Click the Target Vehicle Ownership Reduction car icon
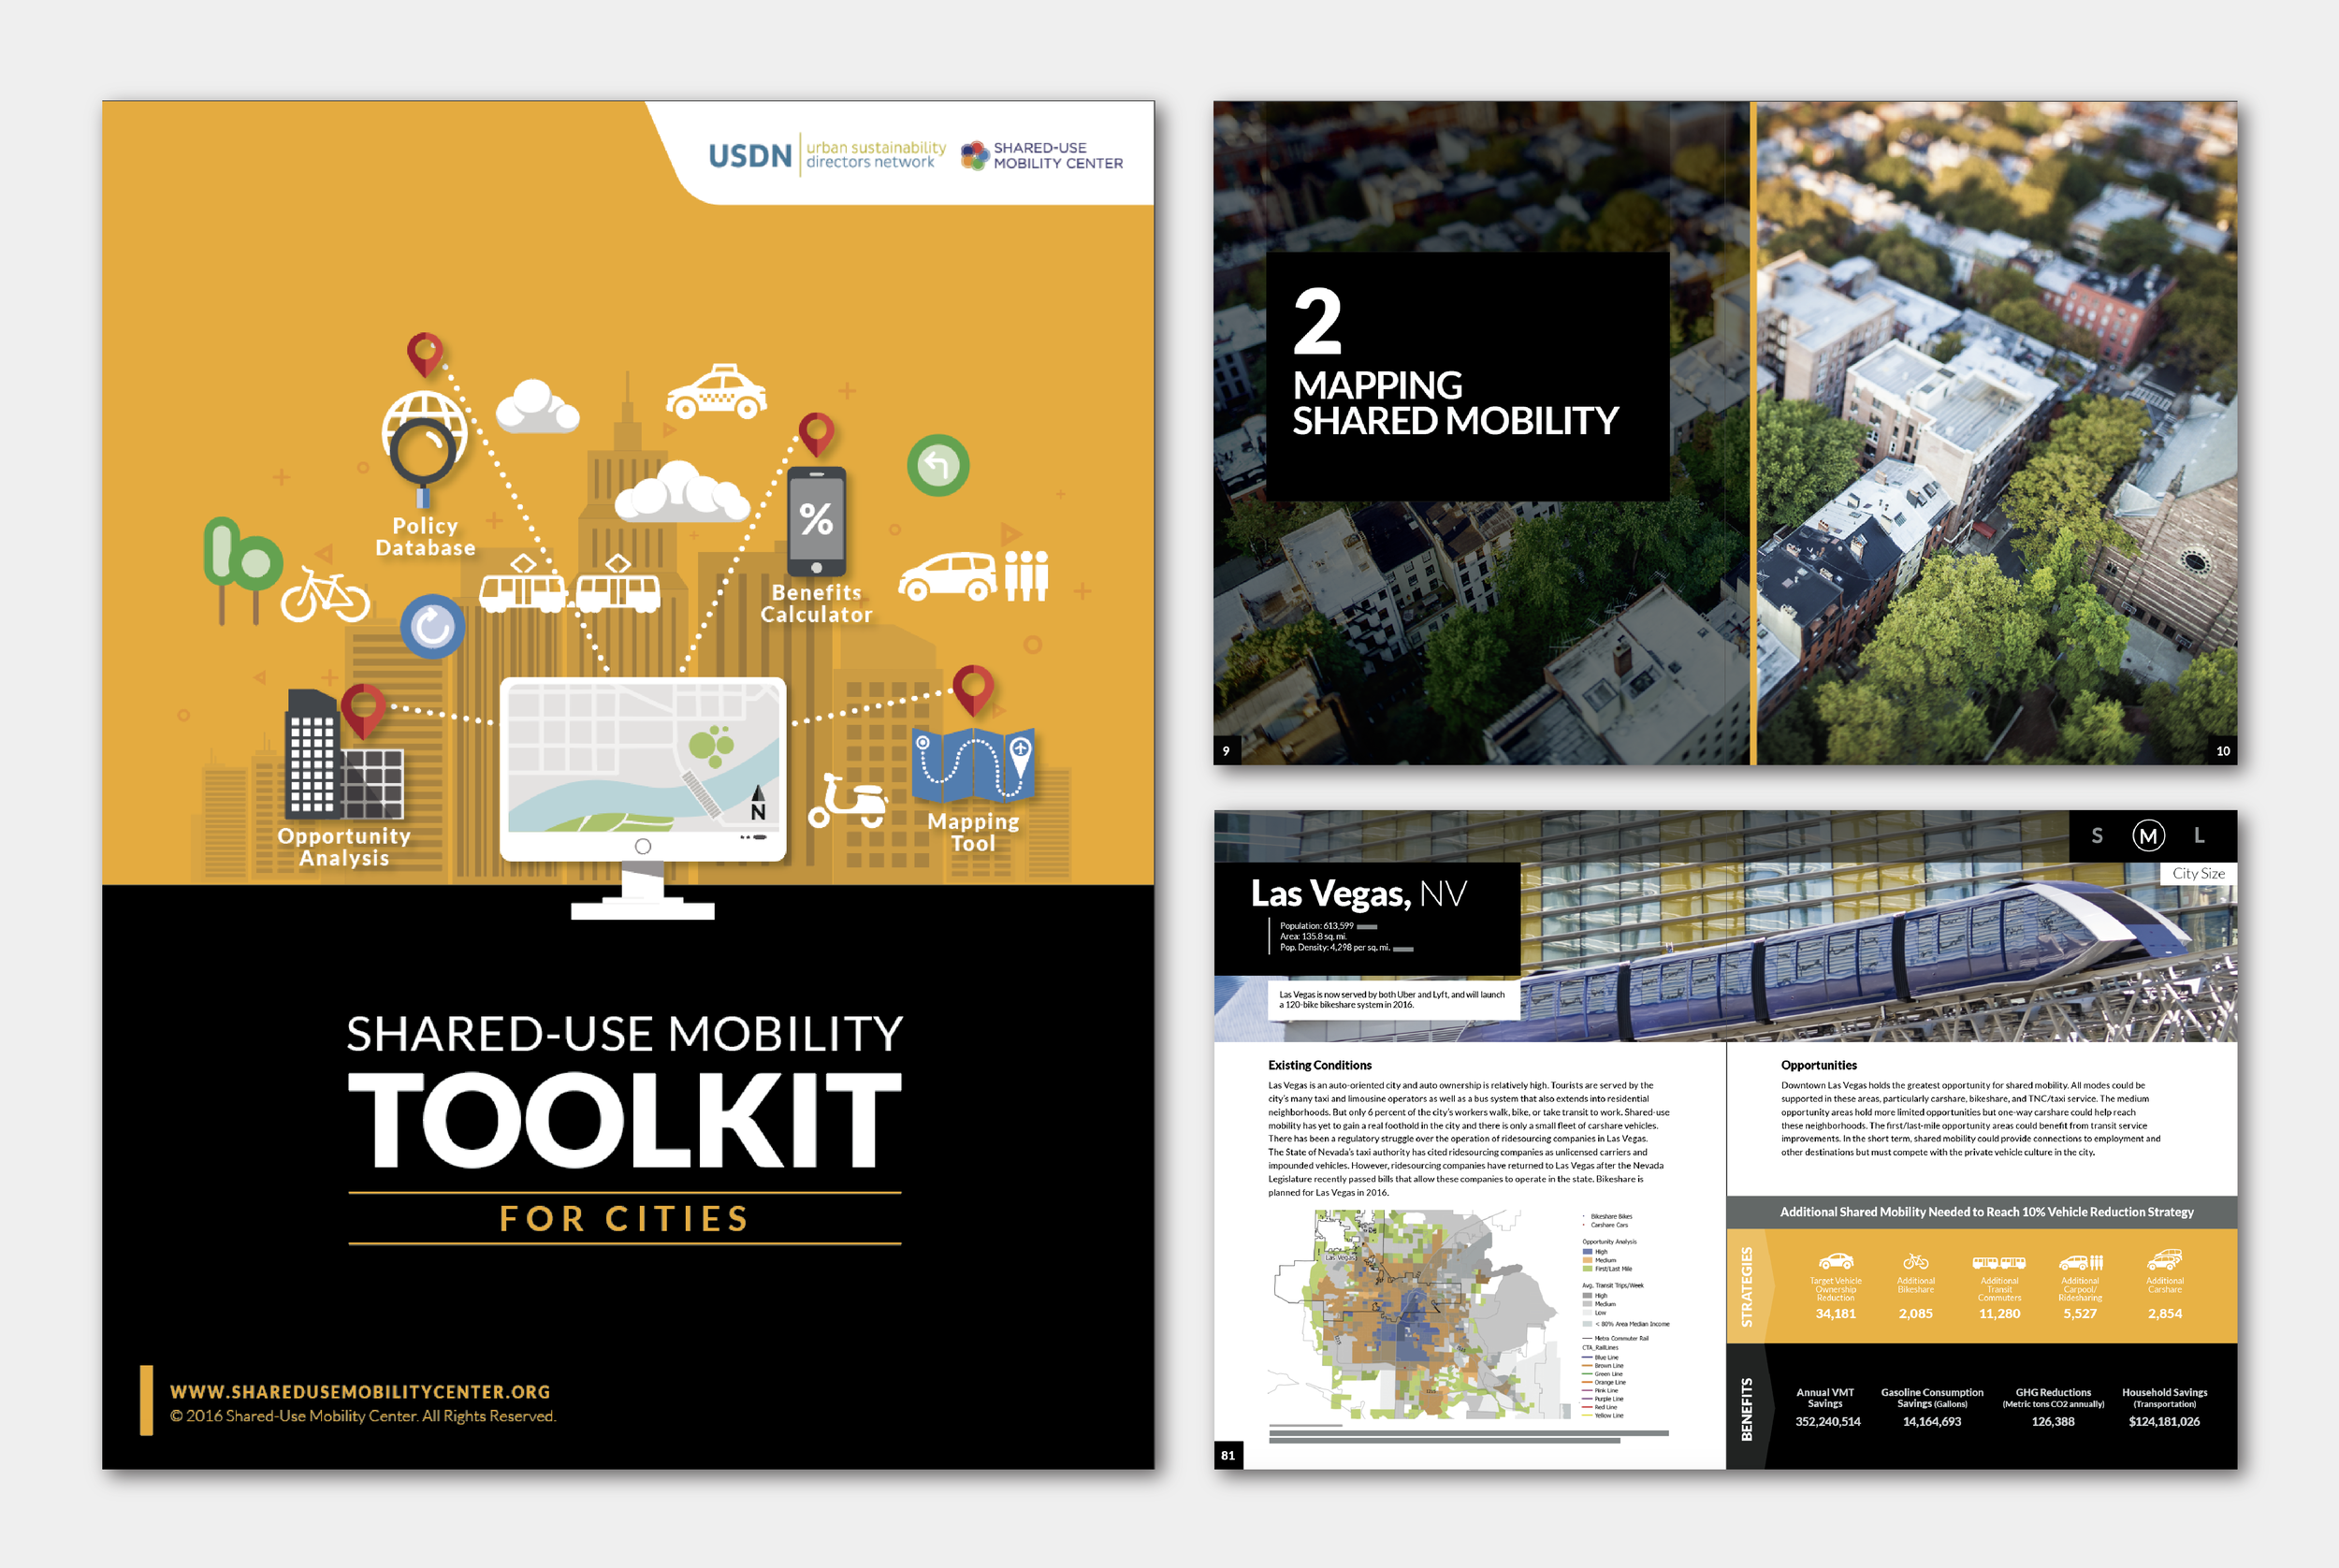This screenshot has height=1568, width=2339. pyautogui.click(x=1835, y=1261)
